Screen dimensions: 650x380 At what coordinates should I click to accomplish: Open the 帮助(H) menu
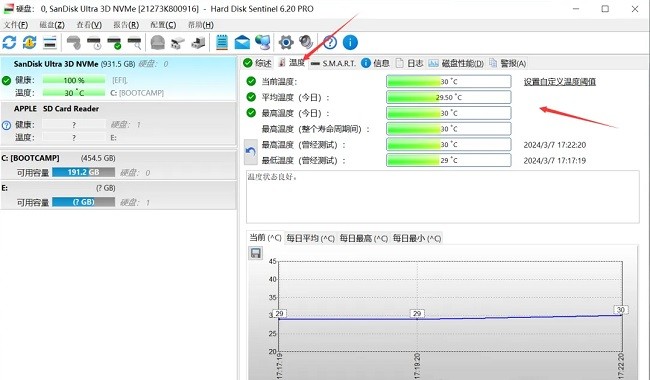point(201,25)
